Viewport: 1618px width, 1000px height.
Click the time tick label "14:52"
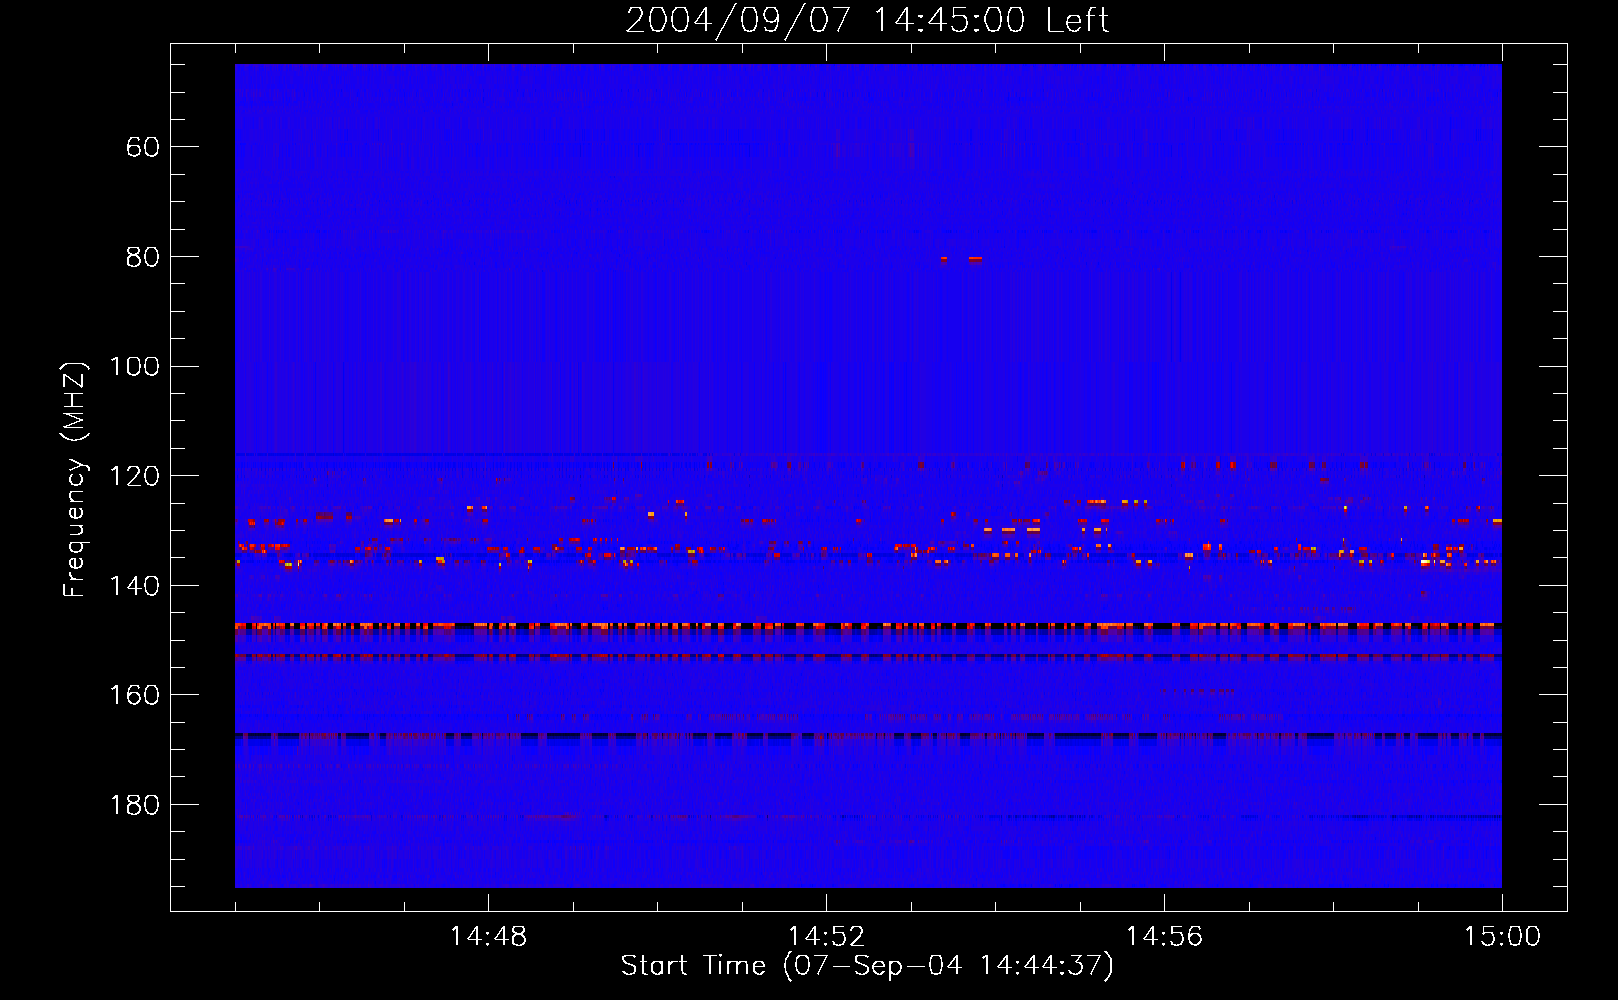point(826,937)
